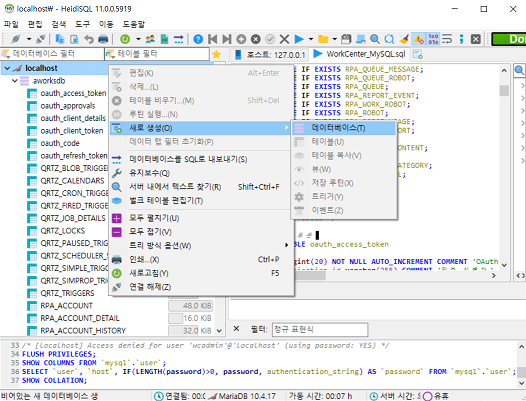Click the green SQL file import icon

(164, 39)
